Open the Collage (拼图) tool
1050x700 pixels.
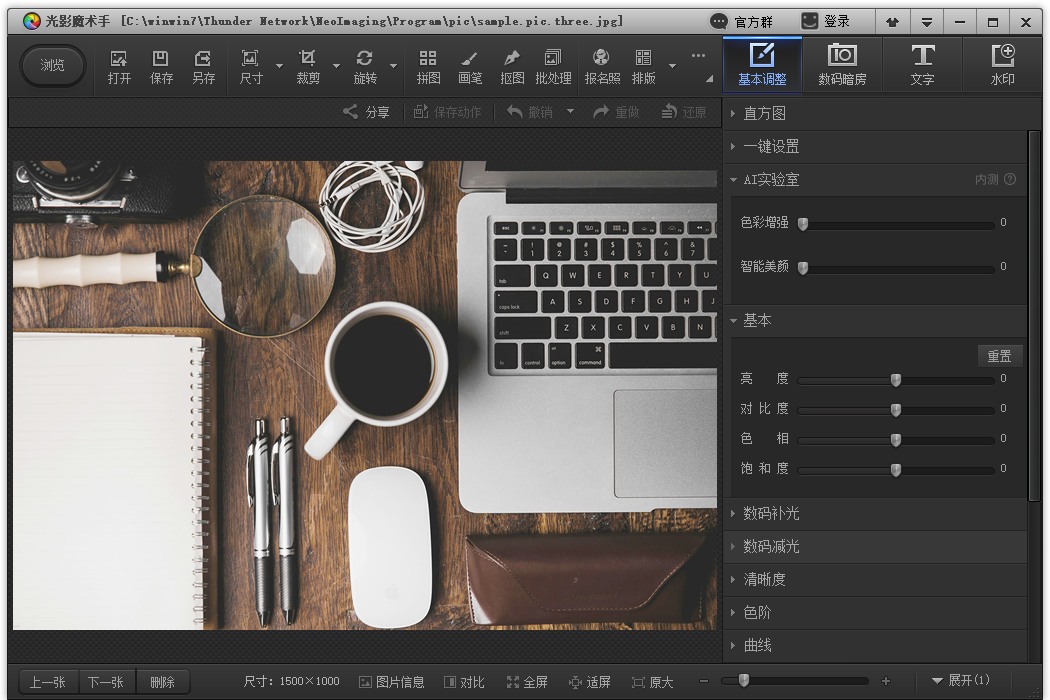coord(428,66)
